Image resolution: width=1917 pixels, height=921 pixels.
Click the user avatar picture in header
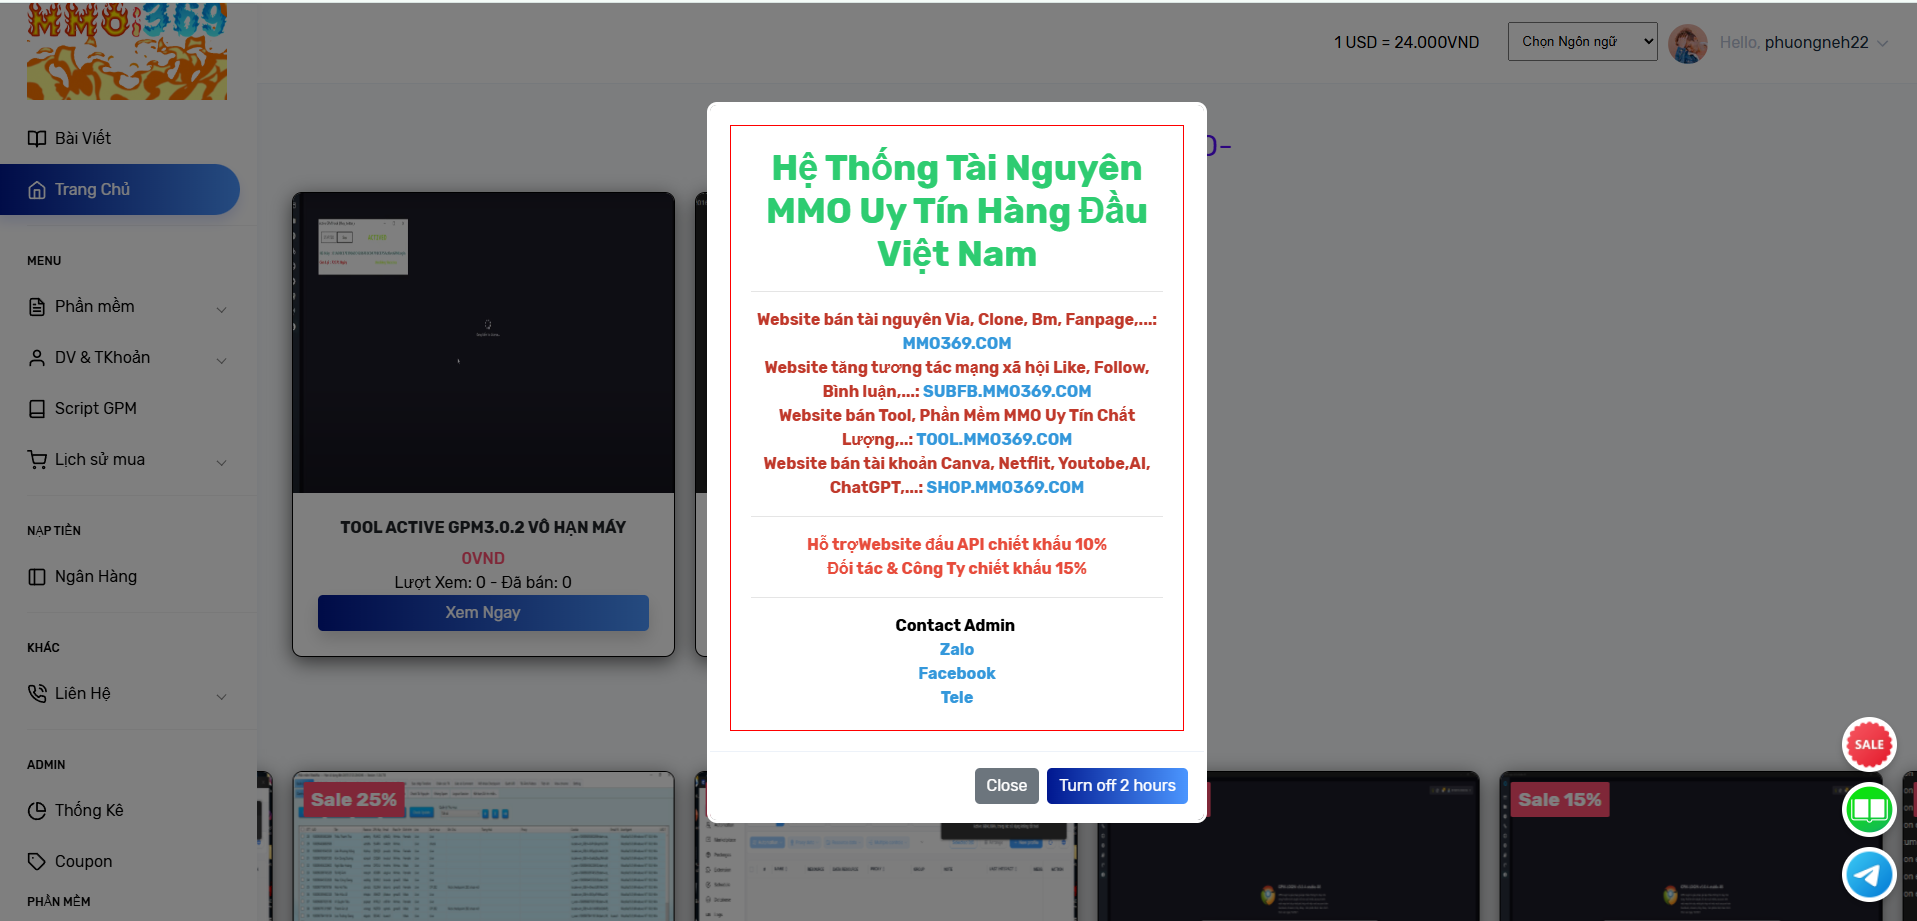click(1688, 43)
